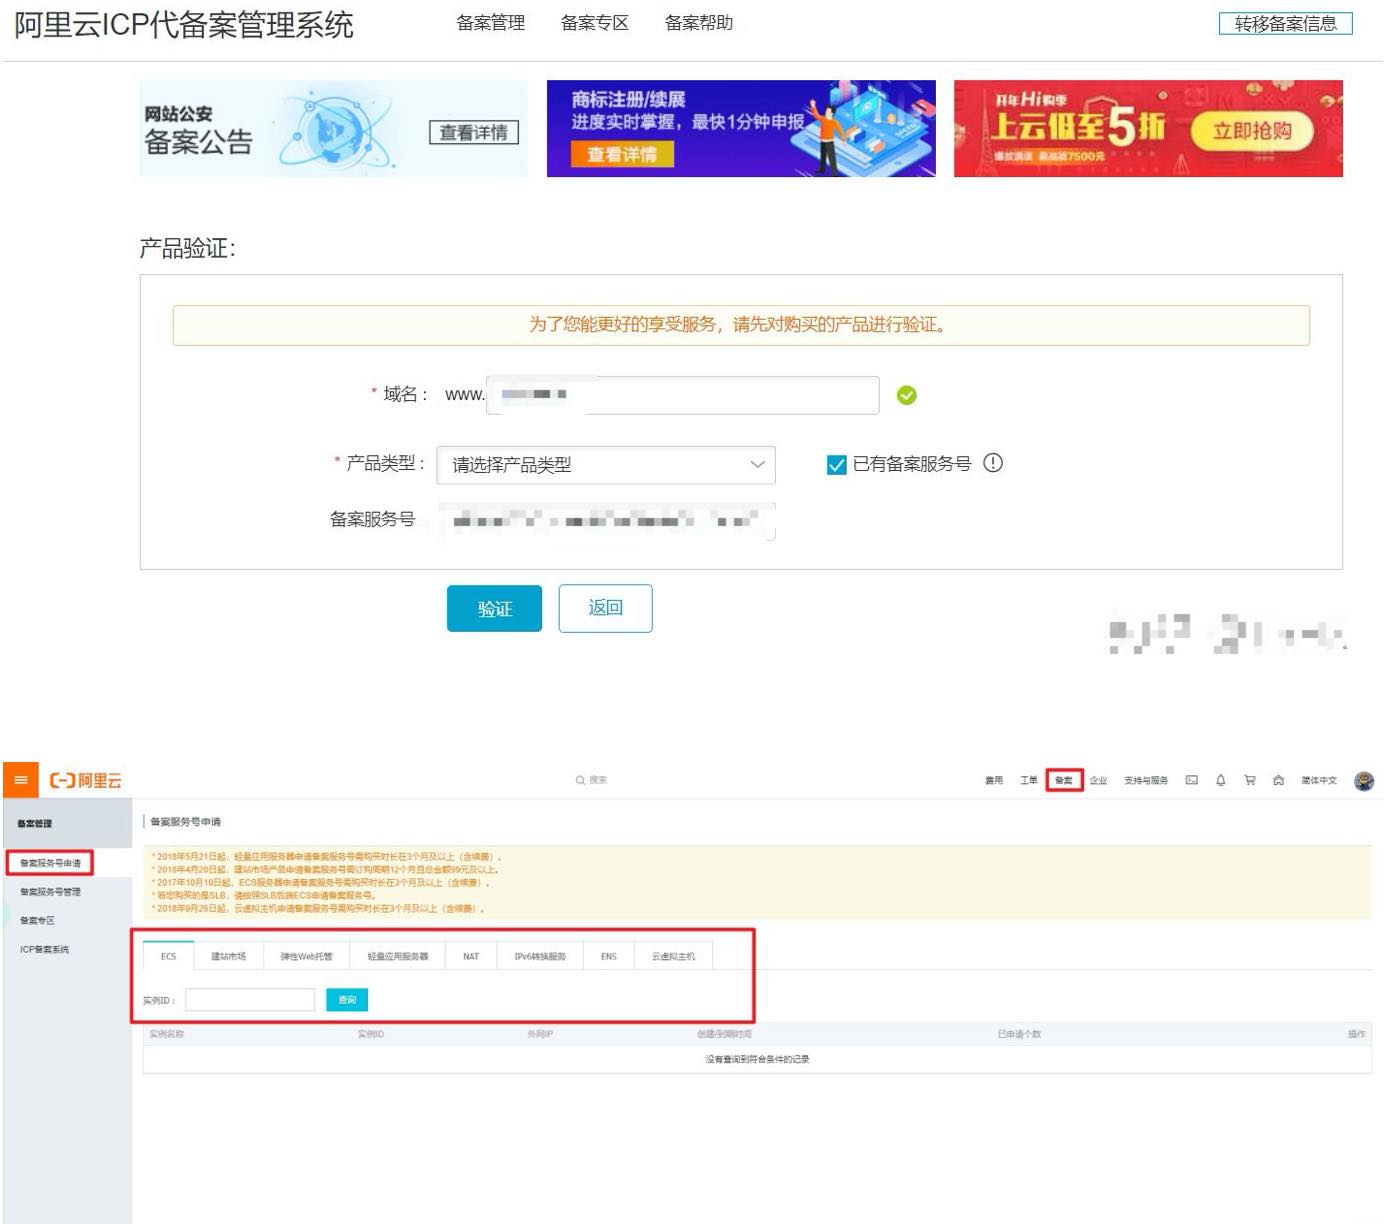Switch to the 云虚拟主机 tab
The width and height of the screenshot is (1400, 1224).
(673, 956)
